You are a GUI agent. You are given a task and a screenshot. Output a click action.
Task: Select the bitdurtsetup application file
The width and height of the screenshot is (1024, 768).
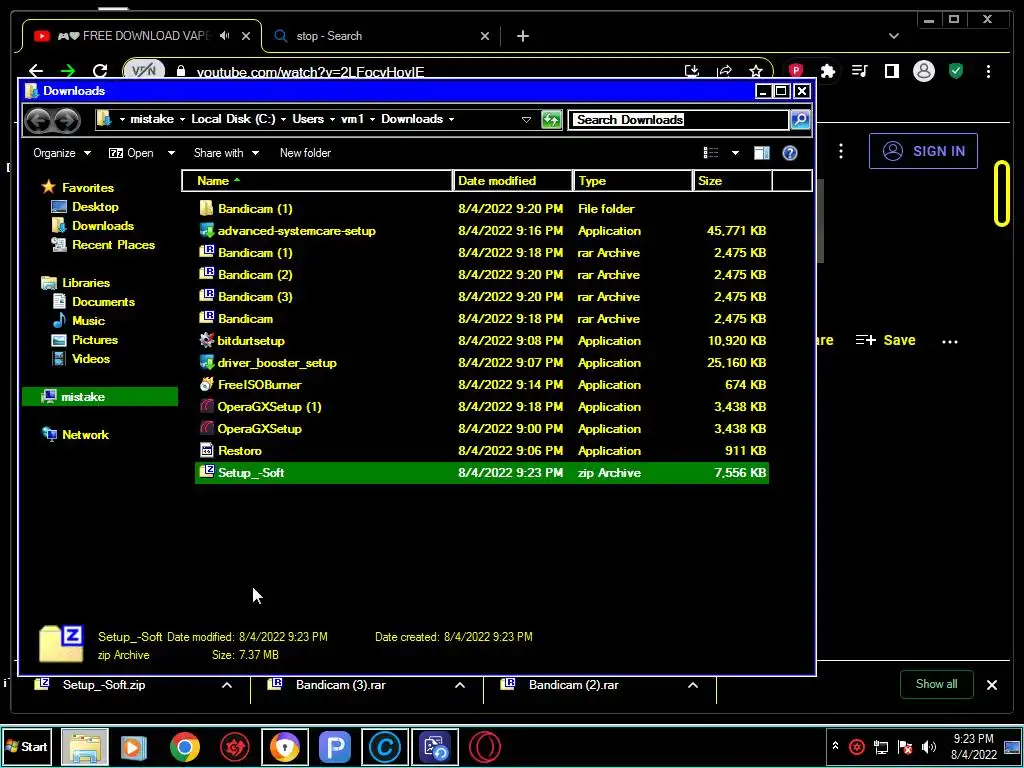(x=481, y=341)
